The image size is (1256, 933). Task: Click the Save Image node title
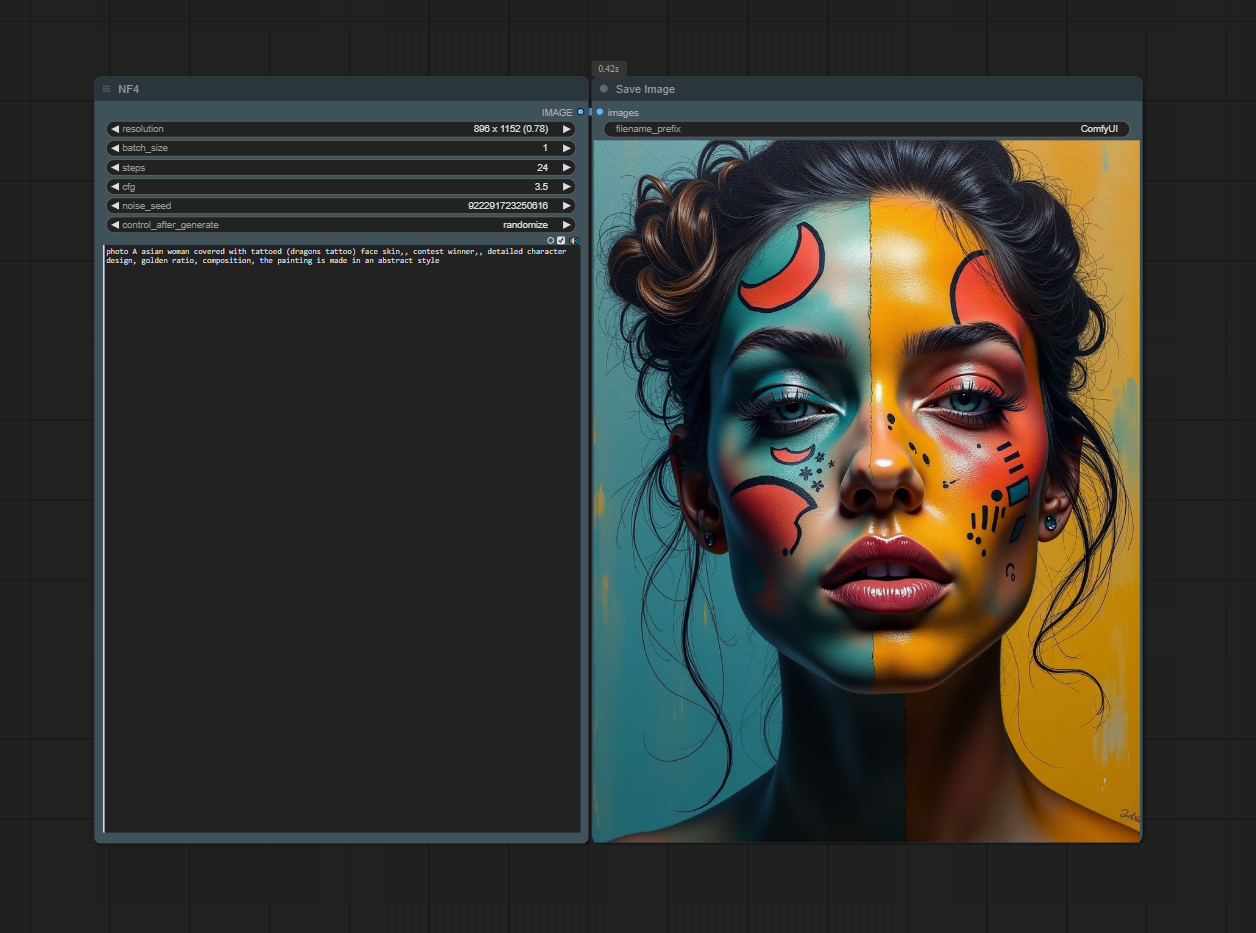tap(645, 89)
